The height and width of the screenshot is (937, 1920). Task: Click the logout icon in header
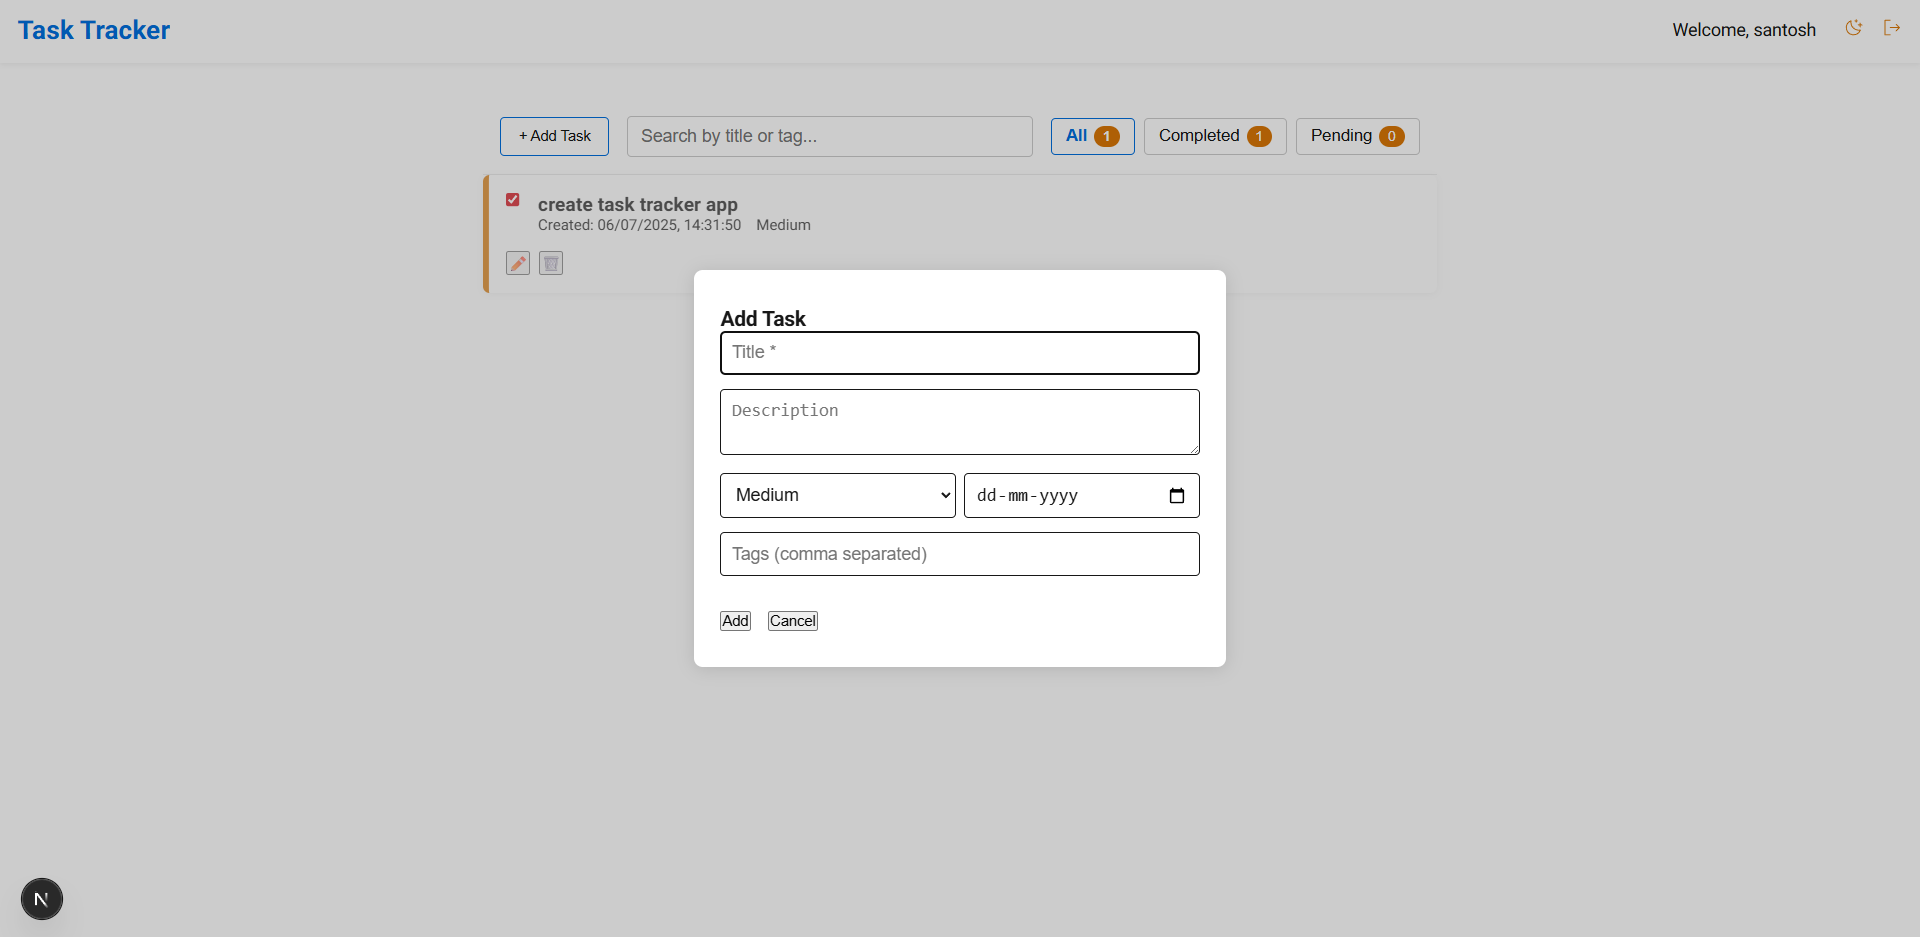tap(1891, 28)
